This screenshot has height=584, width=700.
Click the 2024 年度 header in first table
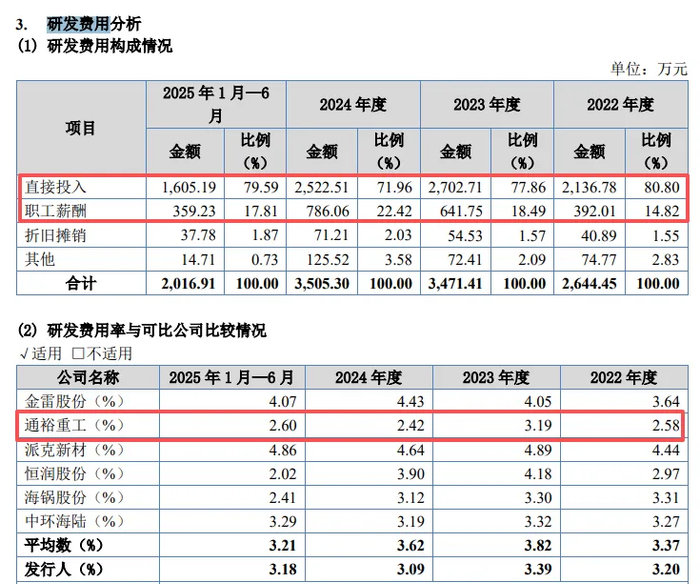click(x=353, y=105)
